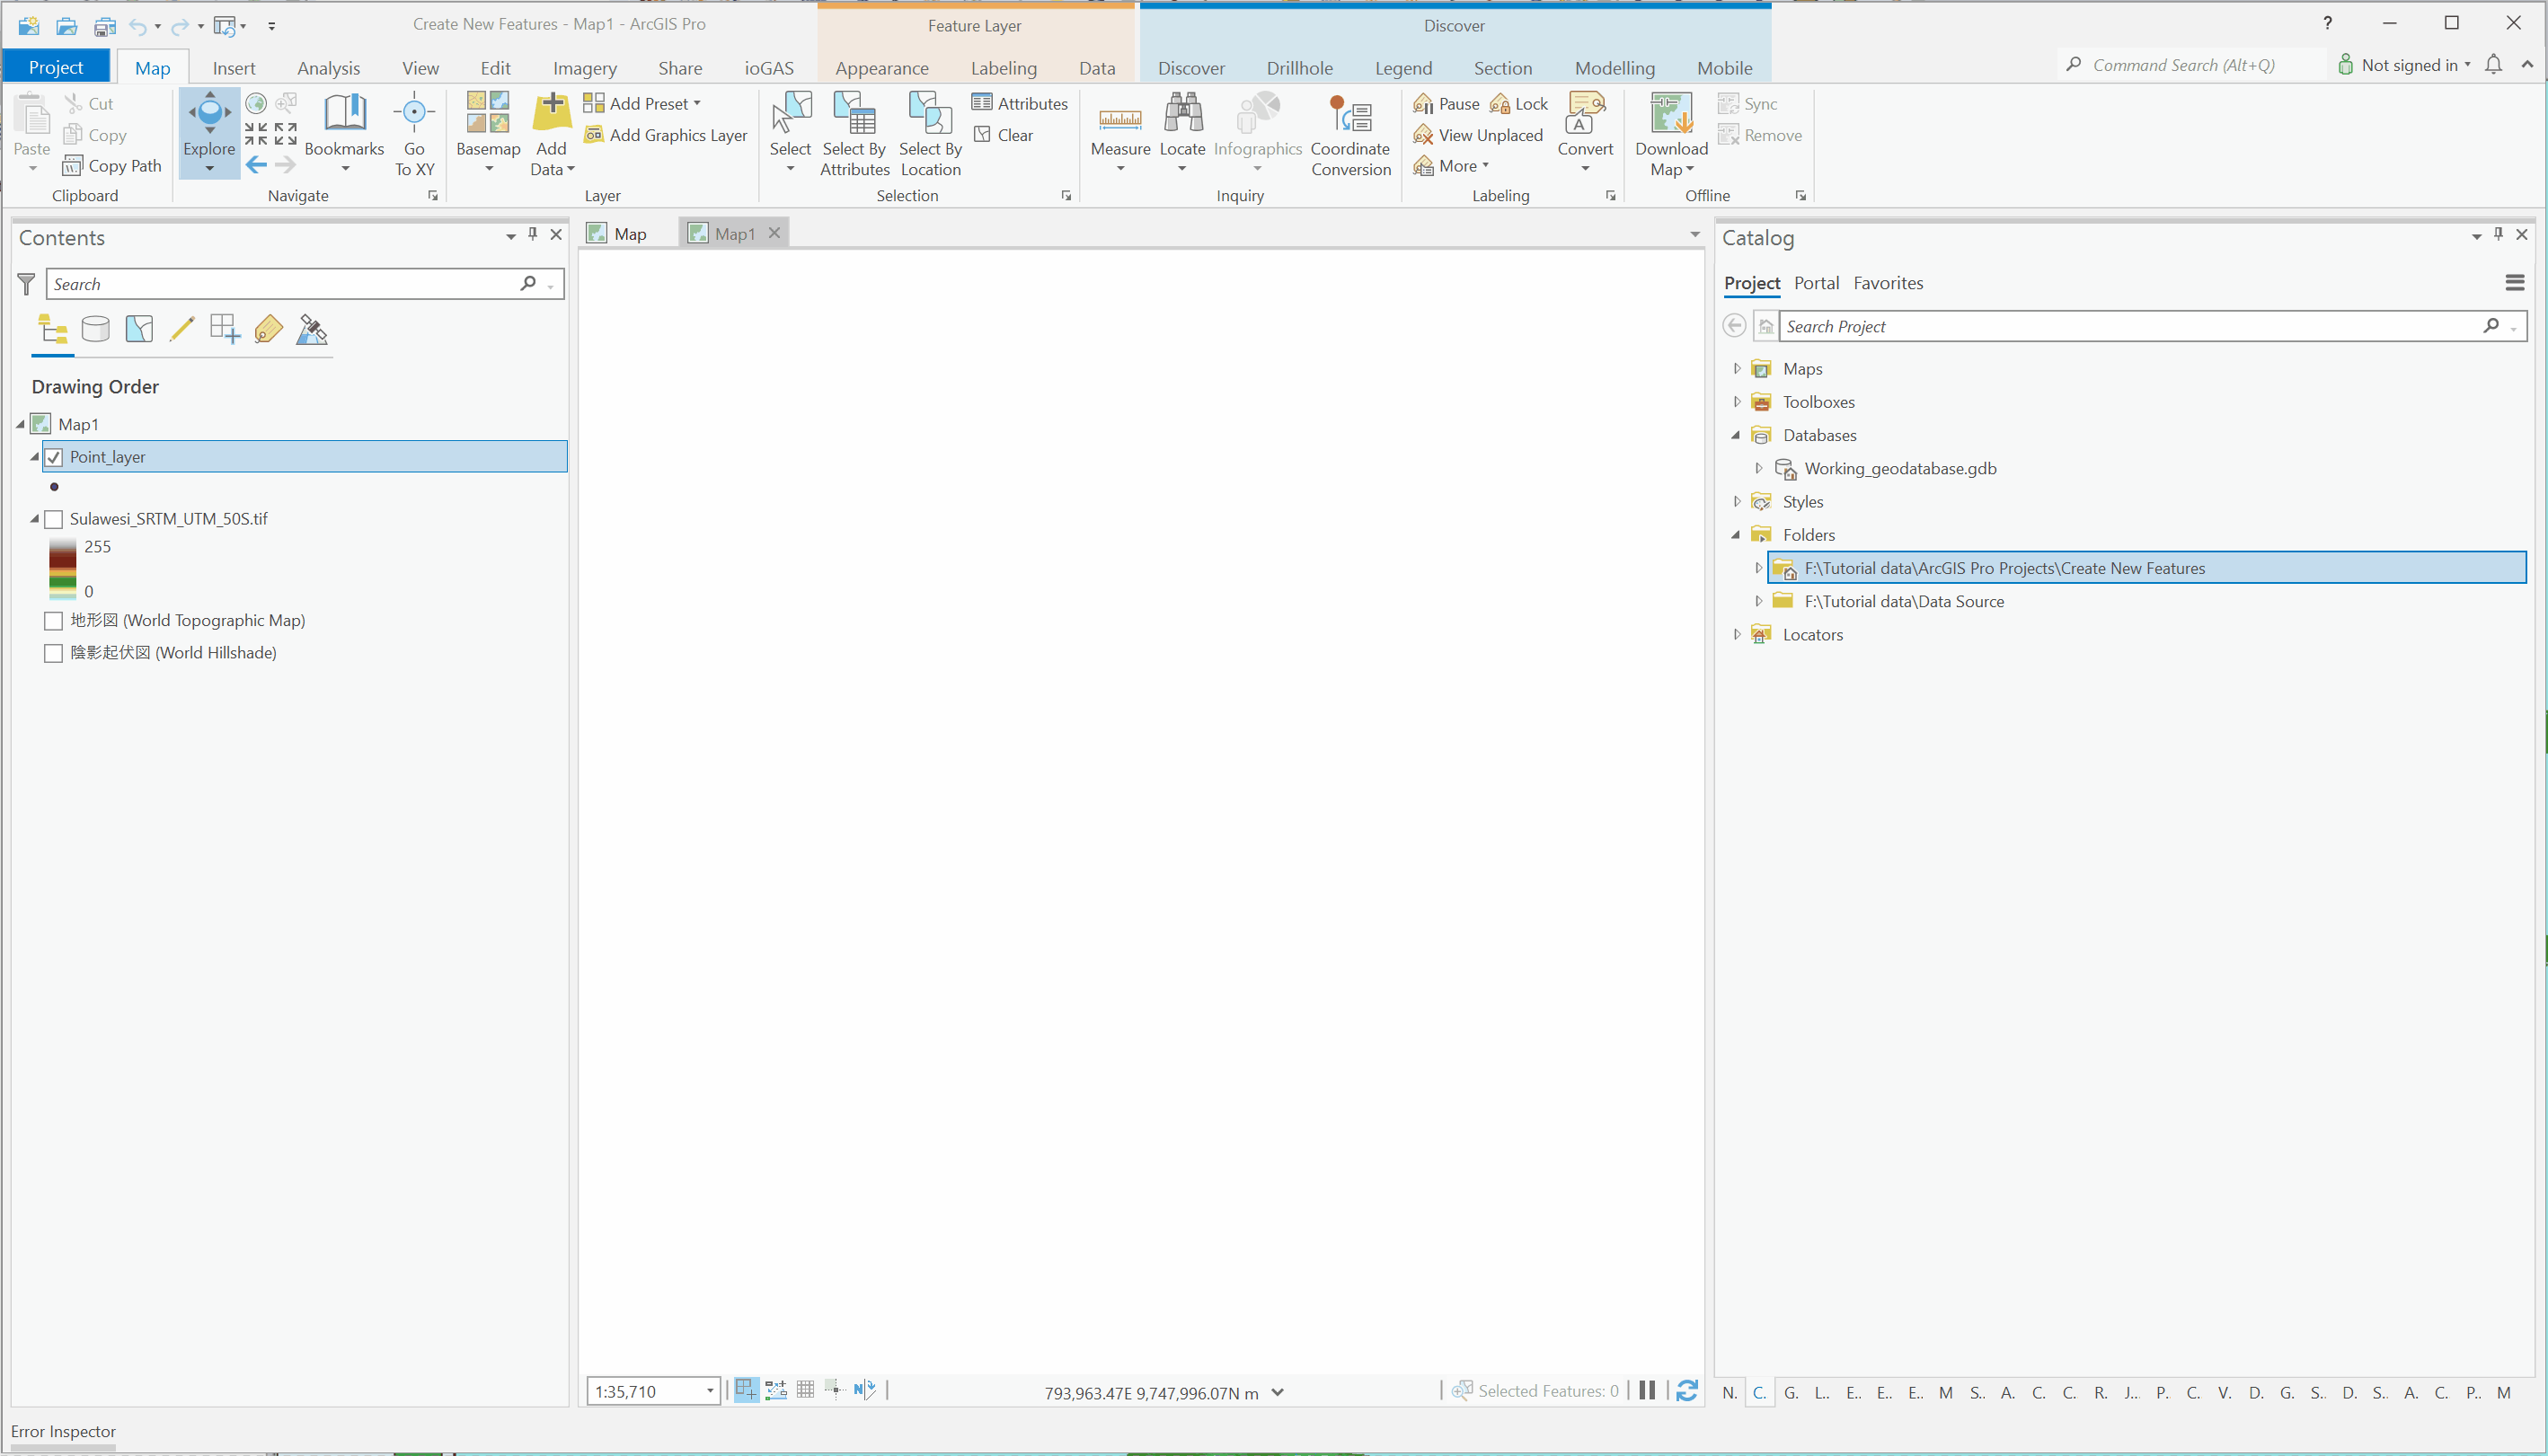Expand the Working_geodatabase.gdb tree item
Viewport: 2548px width, 1456px height.
click(1758, 468)
